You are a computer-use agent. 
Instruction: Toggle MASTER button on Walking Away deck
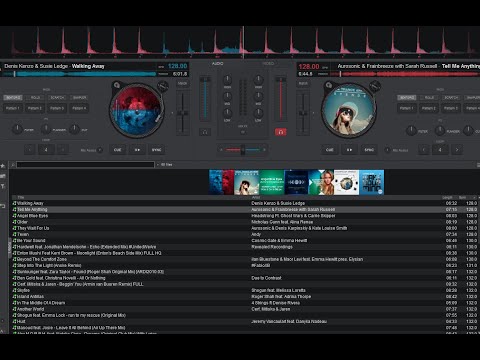(182, 83)
